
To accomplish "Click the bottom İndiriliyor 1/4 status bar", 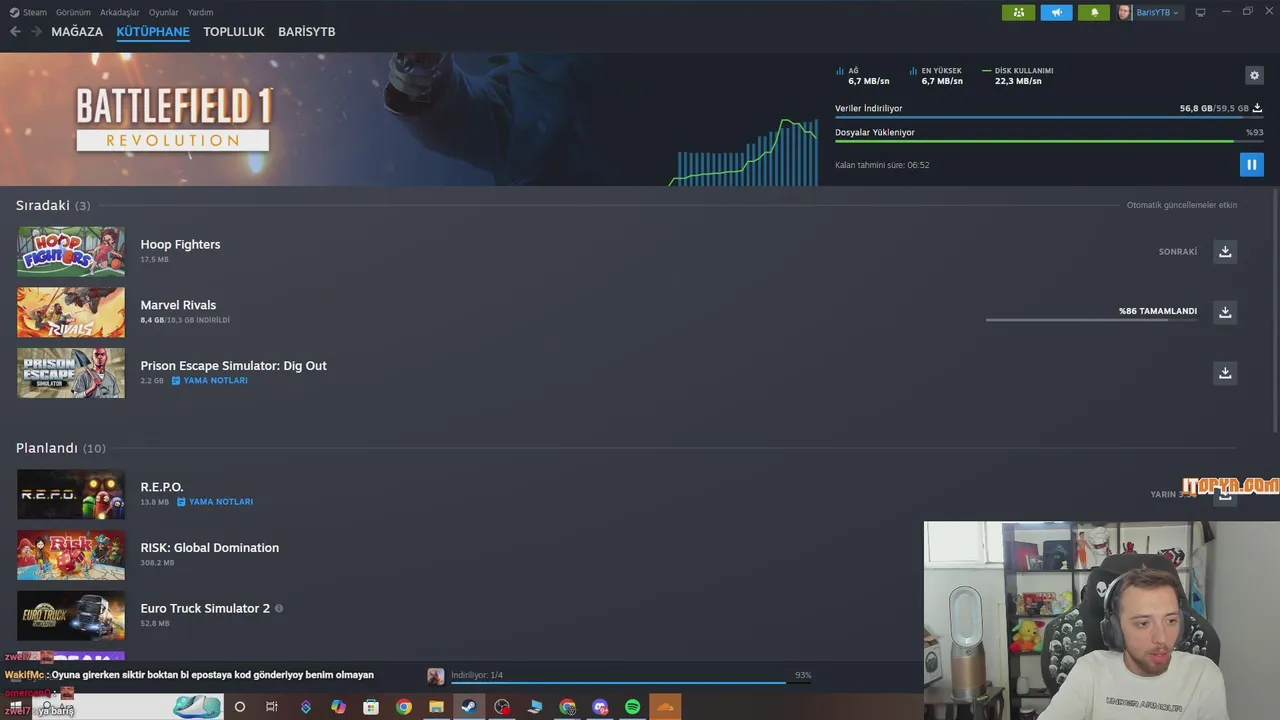I will pos(632,676).
